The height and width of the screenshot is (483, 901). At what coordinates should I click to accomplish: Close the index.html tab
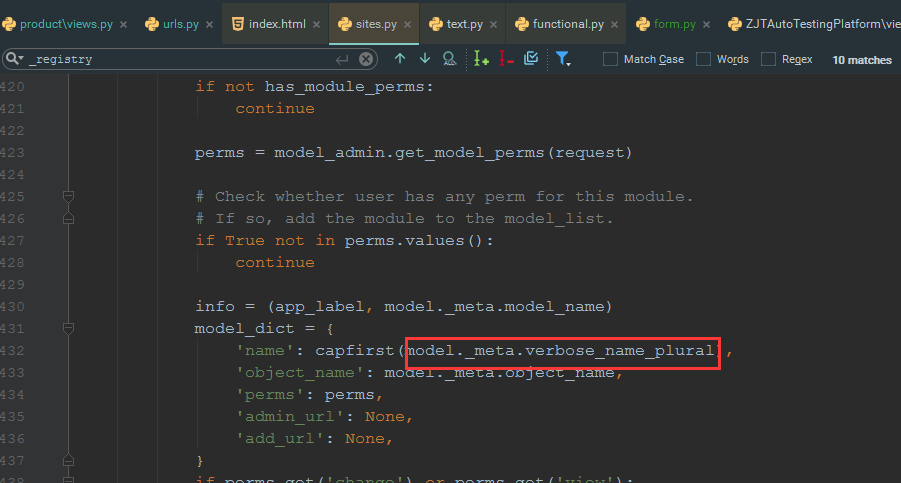tap(316, 25)
